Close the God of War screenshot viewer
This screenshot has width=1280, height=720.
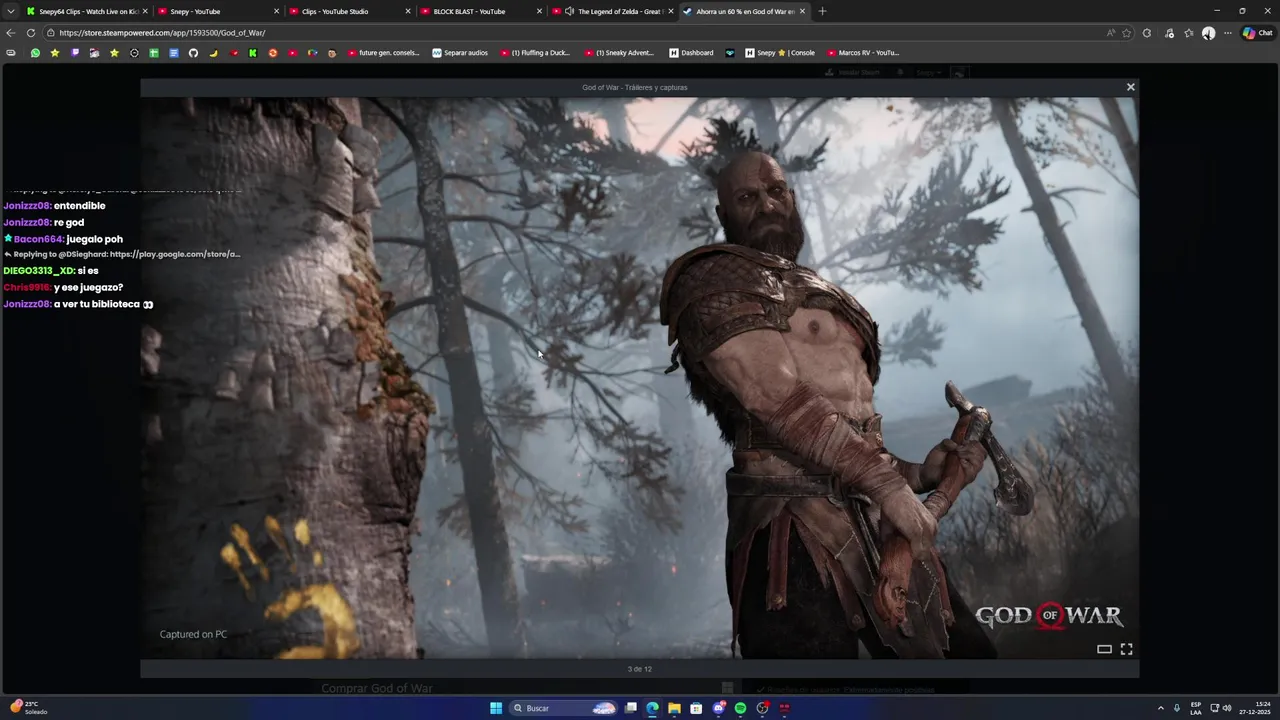pos(1131,87)
